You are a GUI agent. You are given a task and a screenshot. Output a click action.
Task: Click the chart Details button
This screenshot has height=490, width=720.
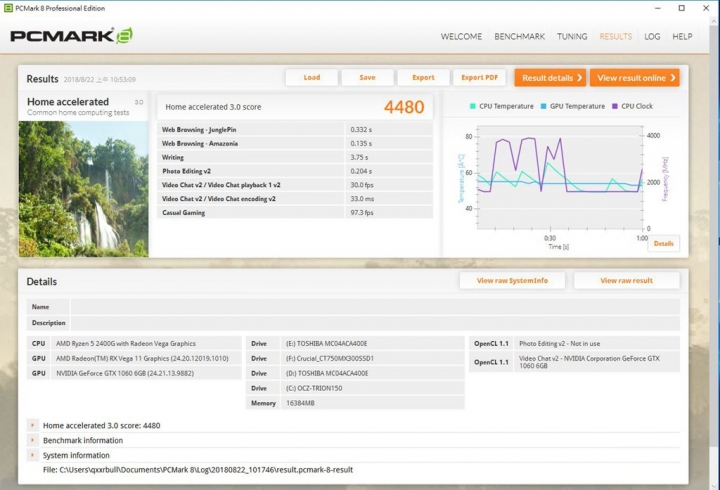tap(664, 243)
